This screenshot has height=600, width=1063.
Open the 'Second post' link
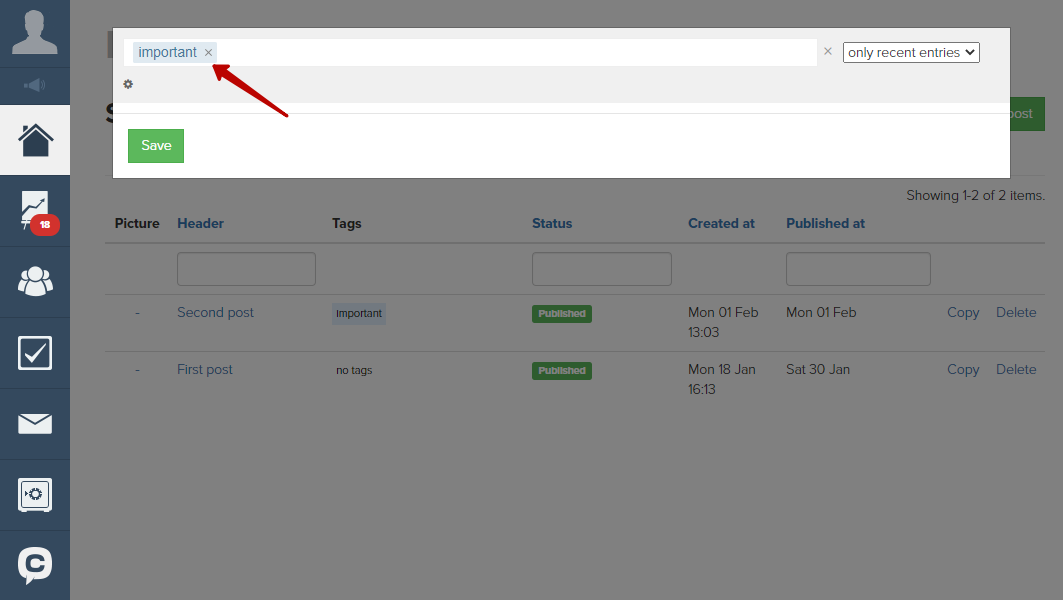point(215,312)
